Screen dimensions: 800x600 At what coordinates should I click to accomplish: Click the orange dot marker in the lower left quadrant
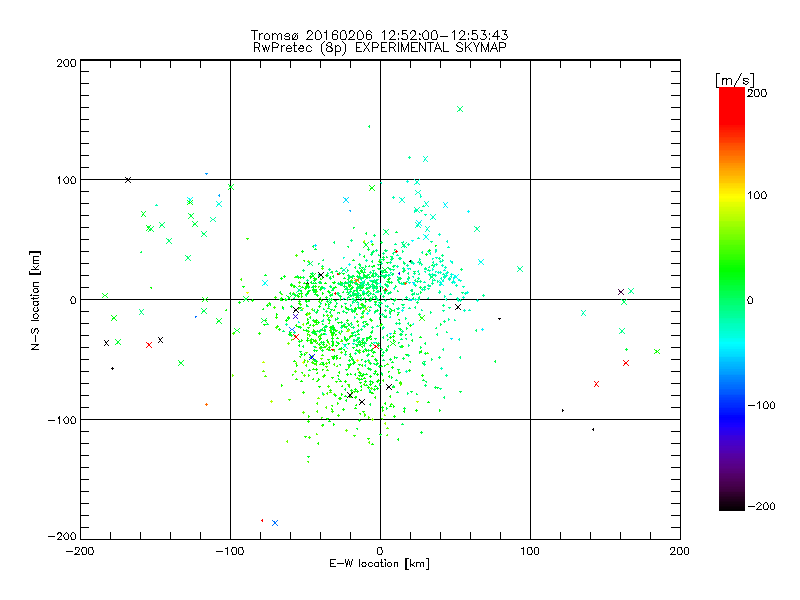pyautogui.click(x=206, y=405)
